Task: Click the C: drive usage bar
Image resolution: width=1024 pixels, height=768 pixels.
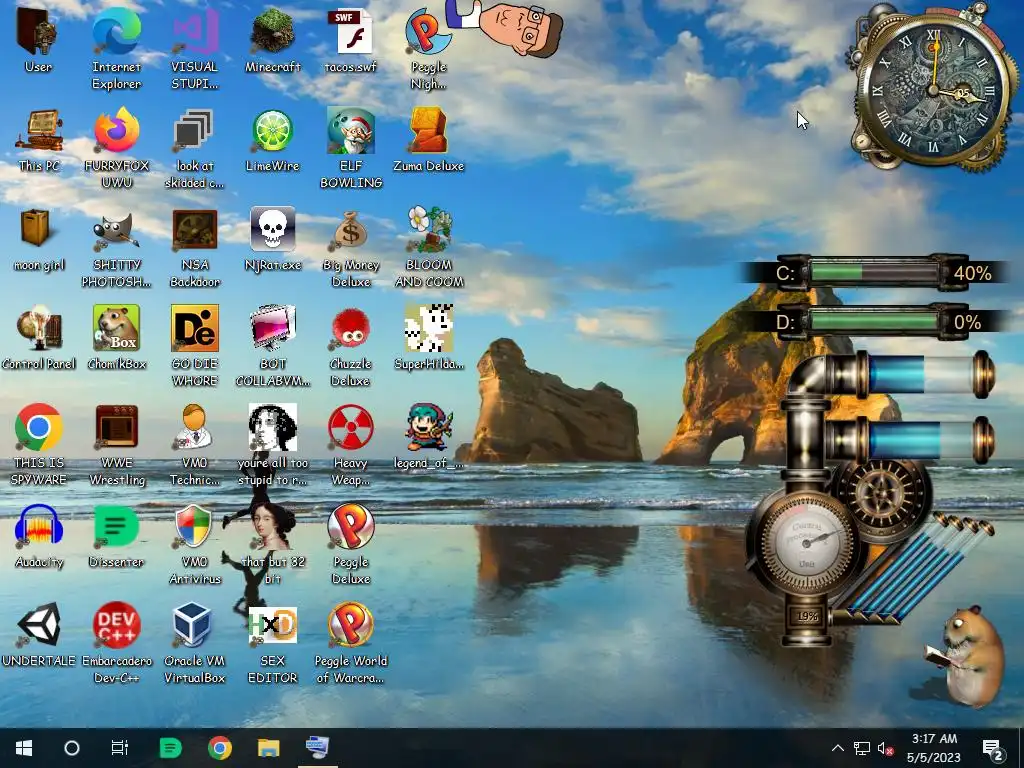Action: (875, 272)
